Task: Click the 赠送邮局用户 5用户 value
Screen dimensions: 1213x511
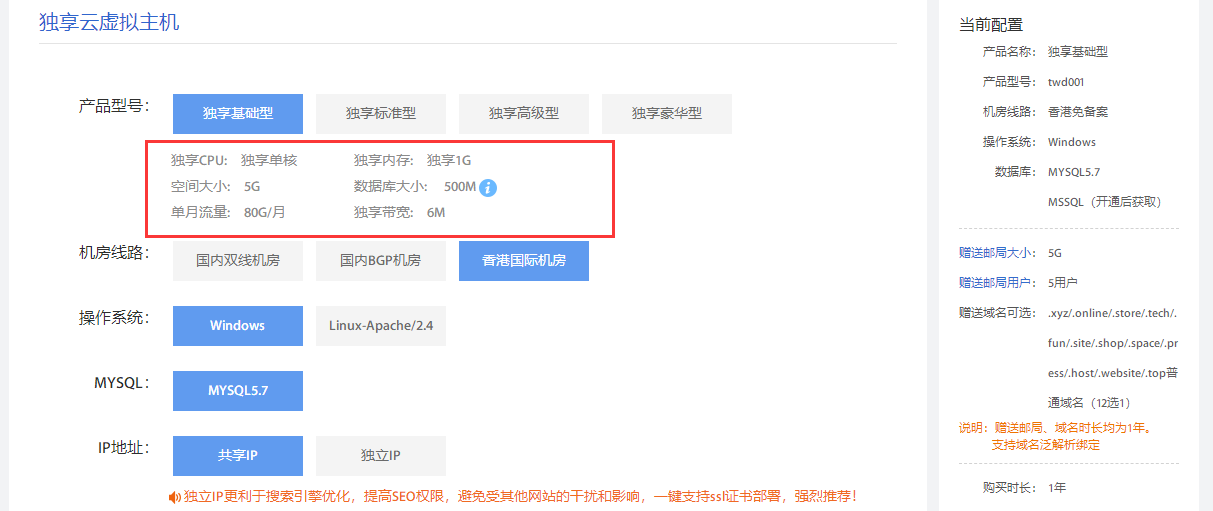Action: [x=1063, y=283]
